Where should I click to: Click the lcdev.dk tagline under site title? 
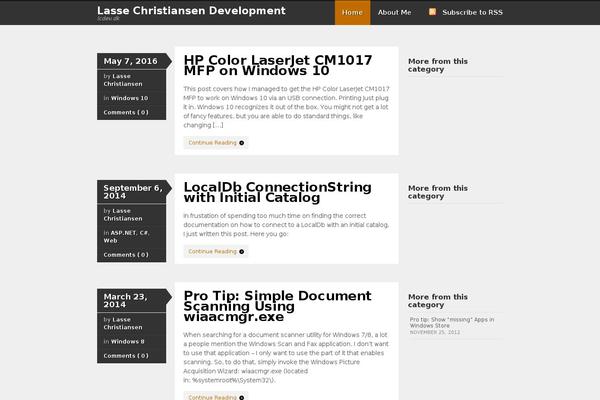coord(108,18)
